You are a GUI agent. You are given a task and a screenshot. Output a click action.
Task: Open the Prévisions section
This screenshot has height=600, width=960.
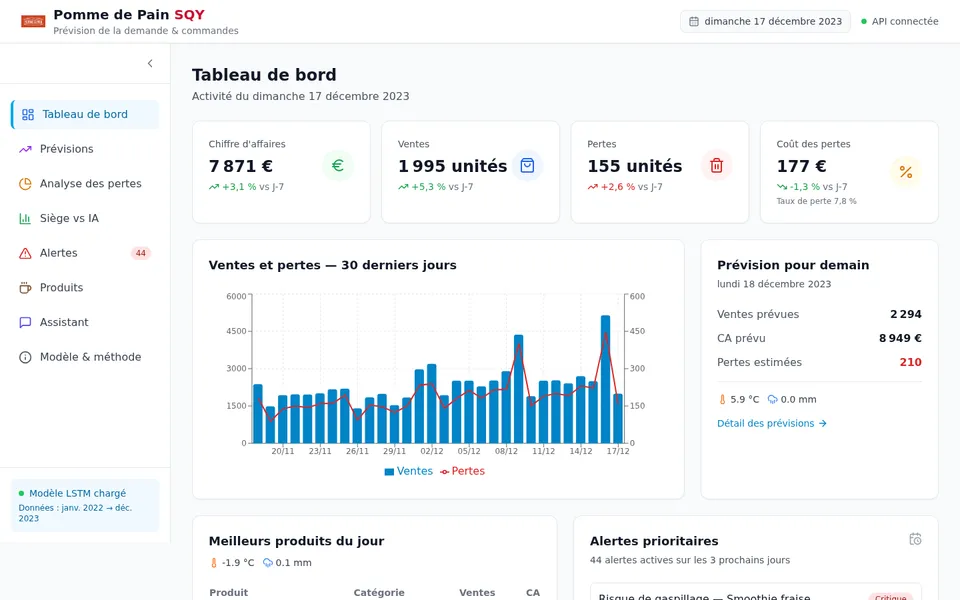pos(85,149)
